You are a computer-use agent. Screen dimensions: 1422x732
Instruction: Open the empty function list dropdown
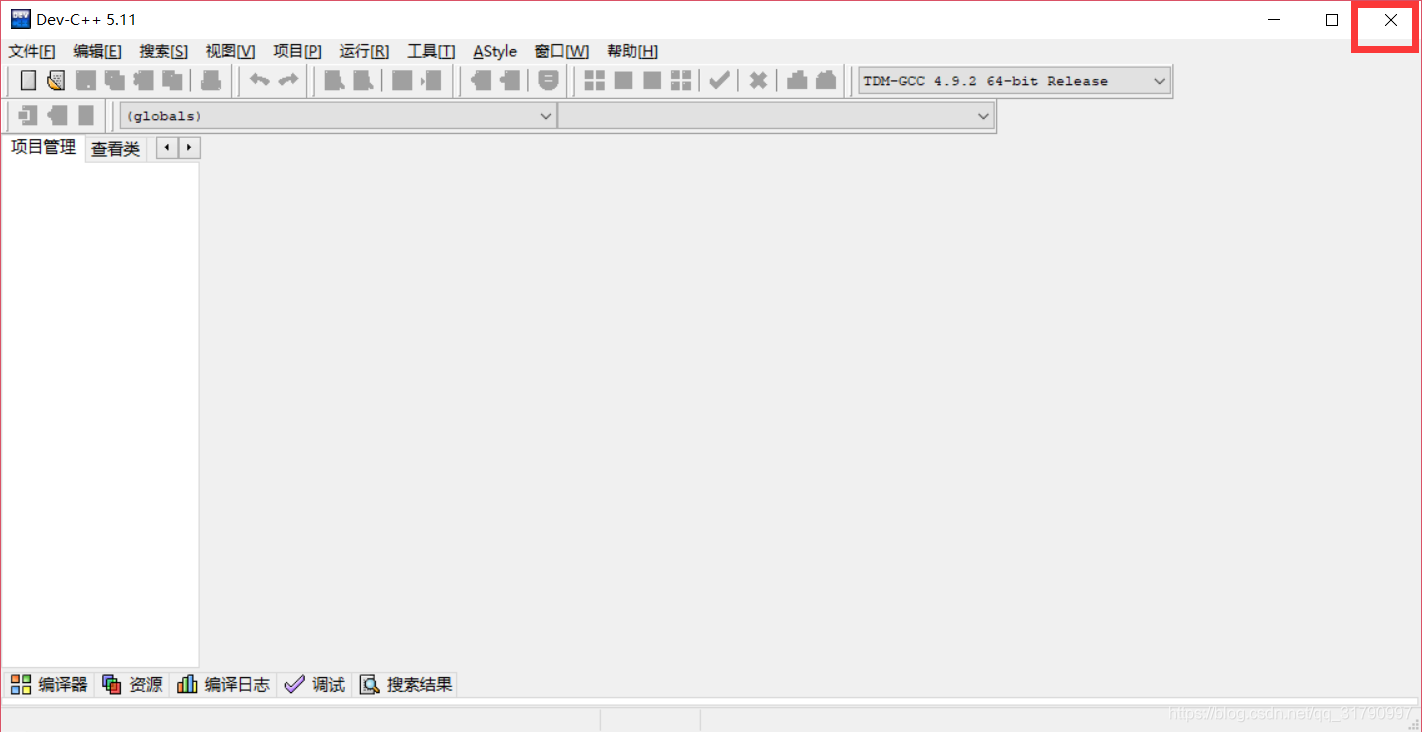pyautogui.click(x=776, y=116)
